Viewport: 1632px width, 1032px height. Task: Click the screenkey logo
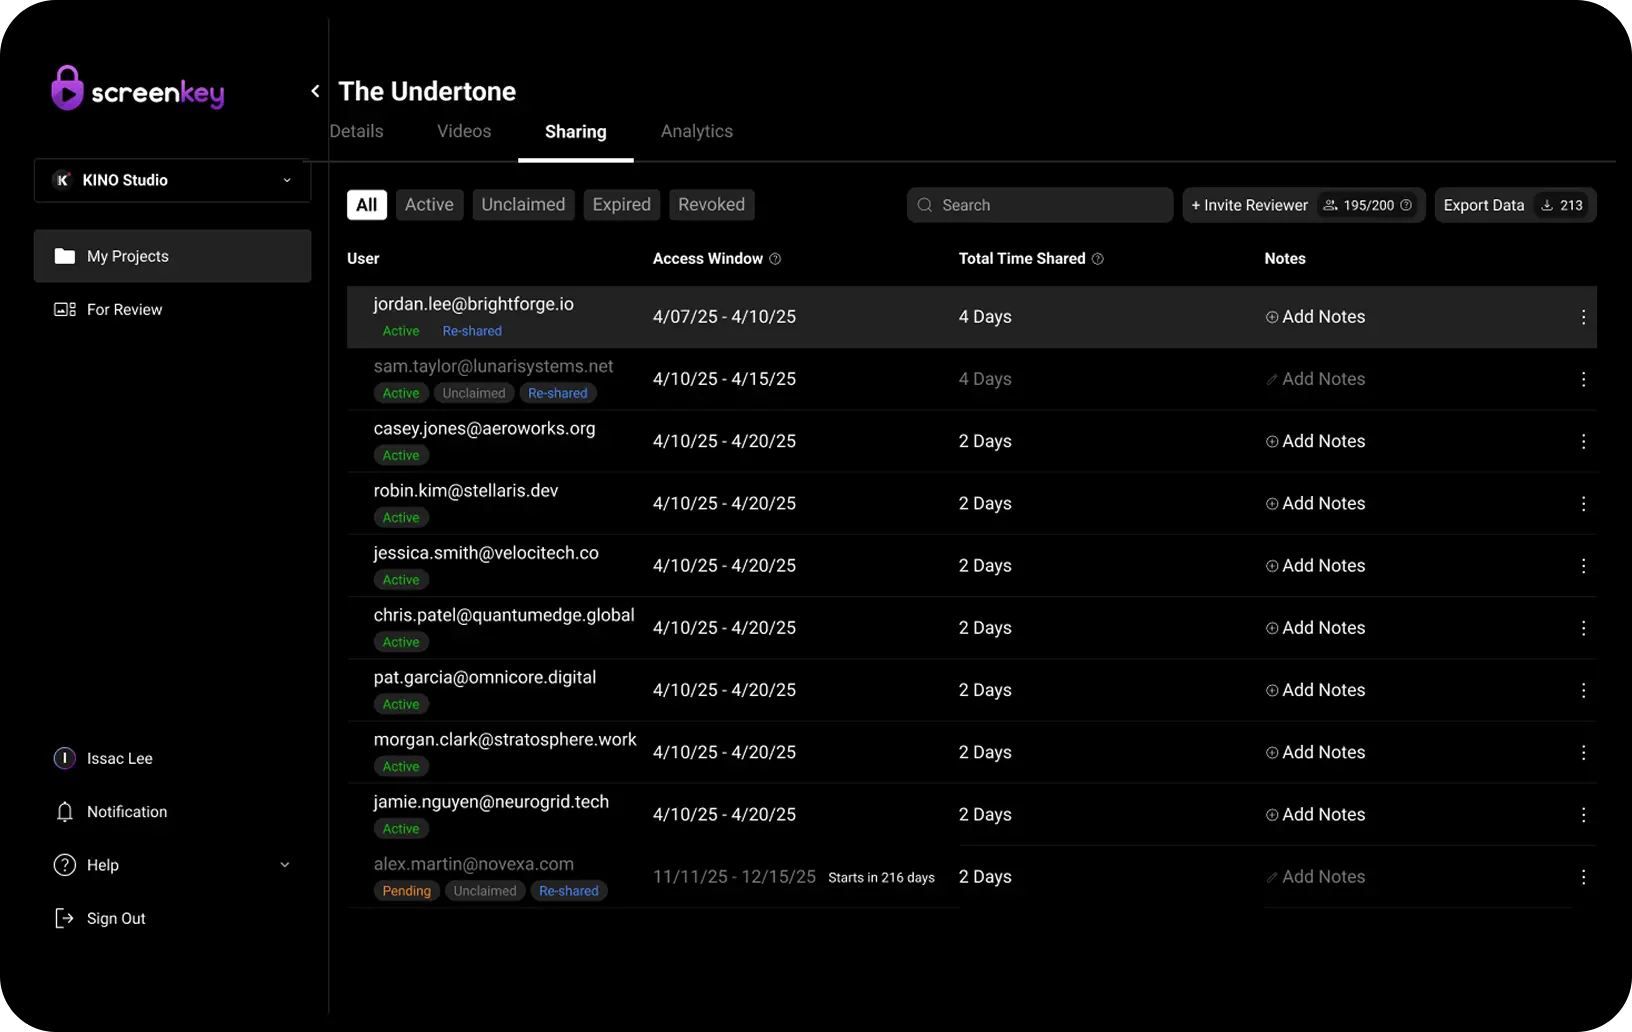click(138, 90)
